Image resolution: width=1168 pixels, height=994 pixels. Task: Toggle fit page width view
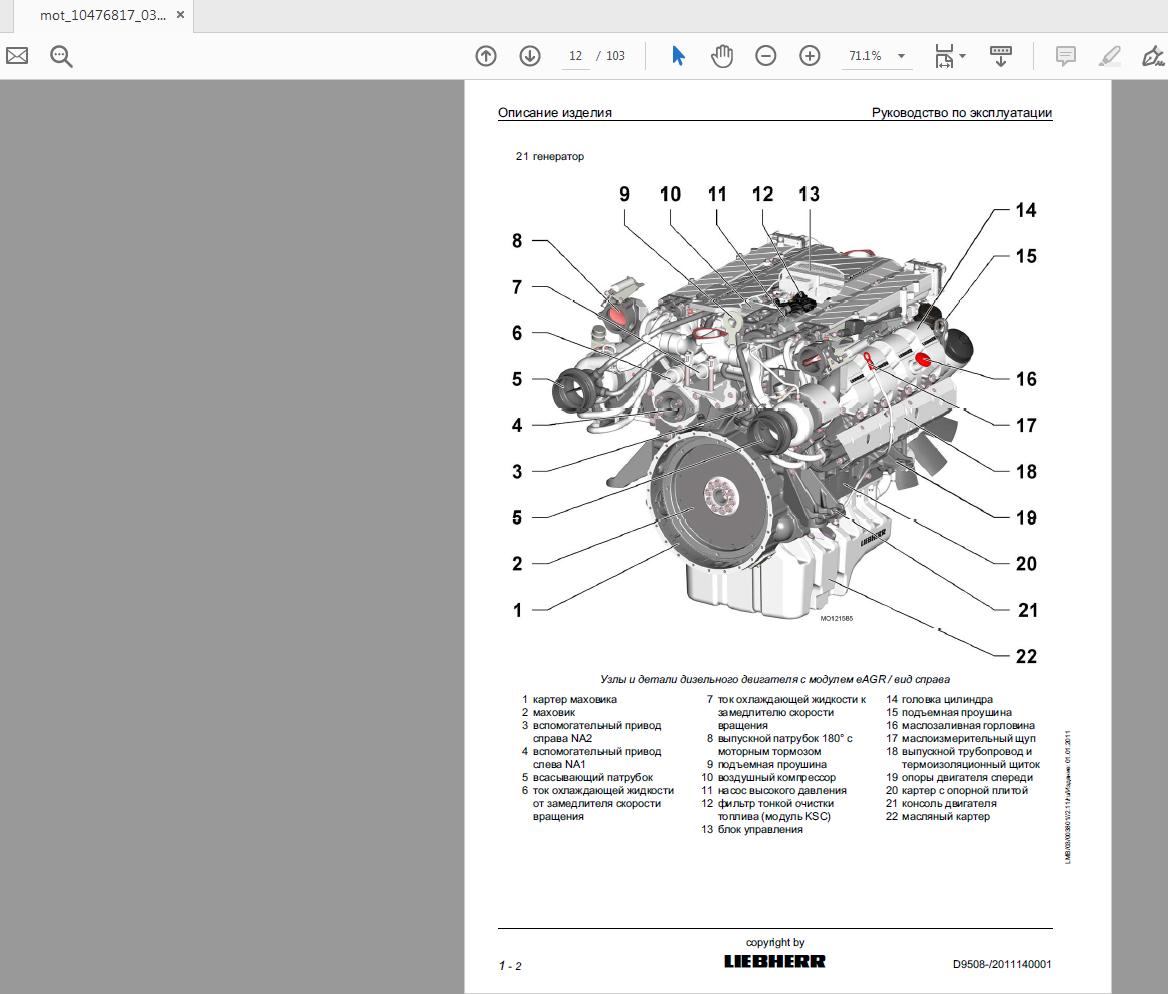(x=944, y=56)
